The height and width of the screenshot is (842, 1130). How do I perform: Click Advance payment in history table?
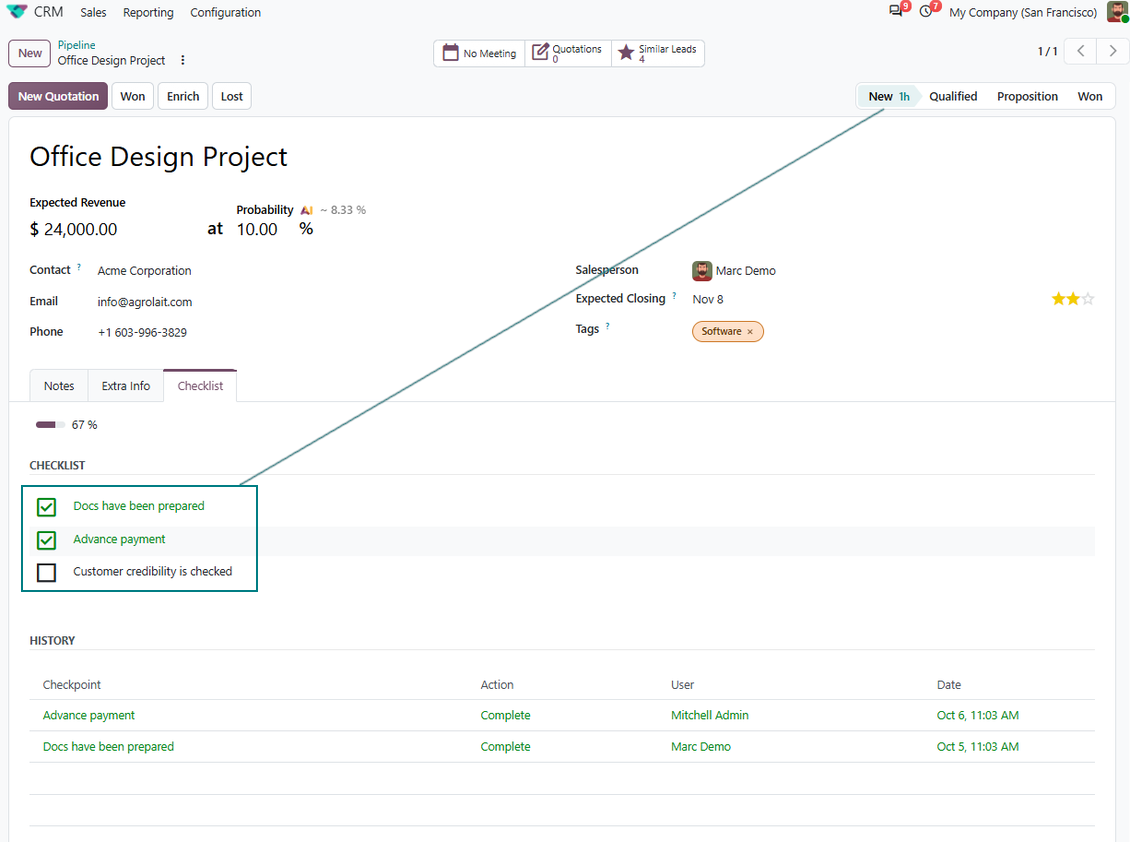89,715
